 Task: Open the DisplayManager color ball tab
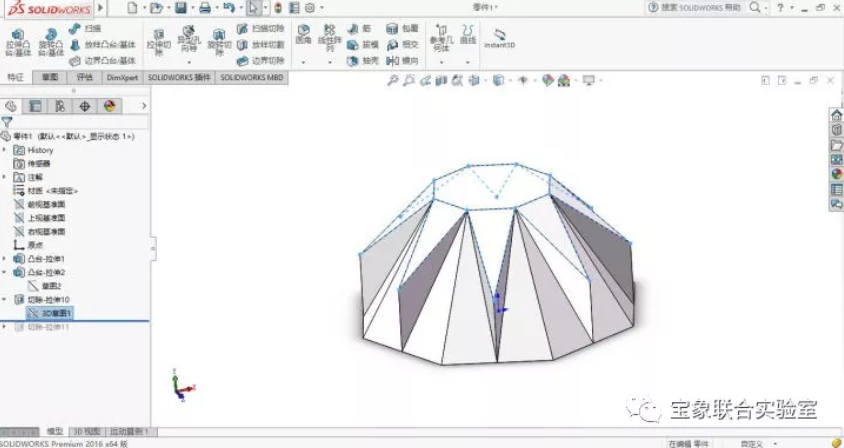click(110, 106)
